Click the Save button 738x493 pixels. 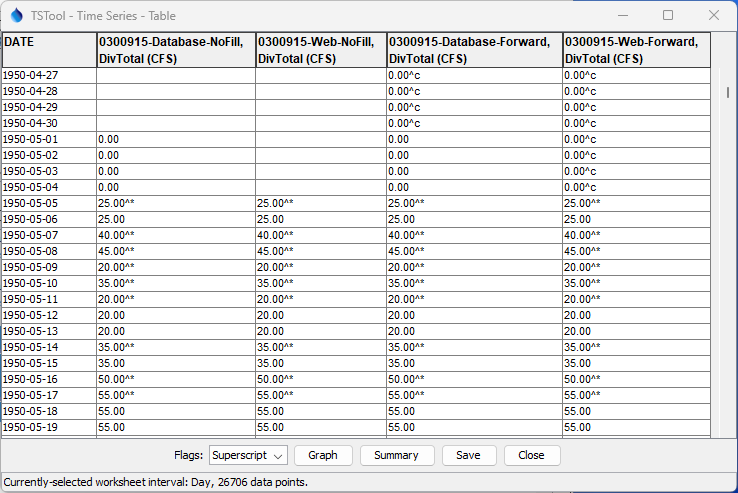468,455
